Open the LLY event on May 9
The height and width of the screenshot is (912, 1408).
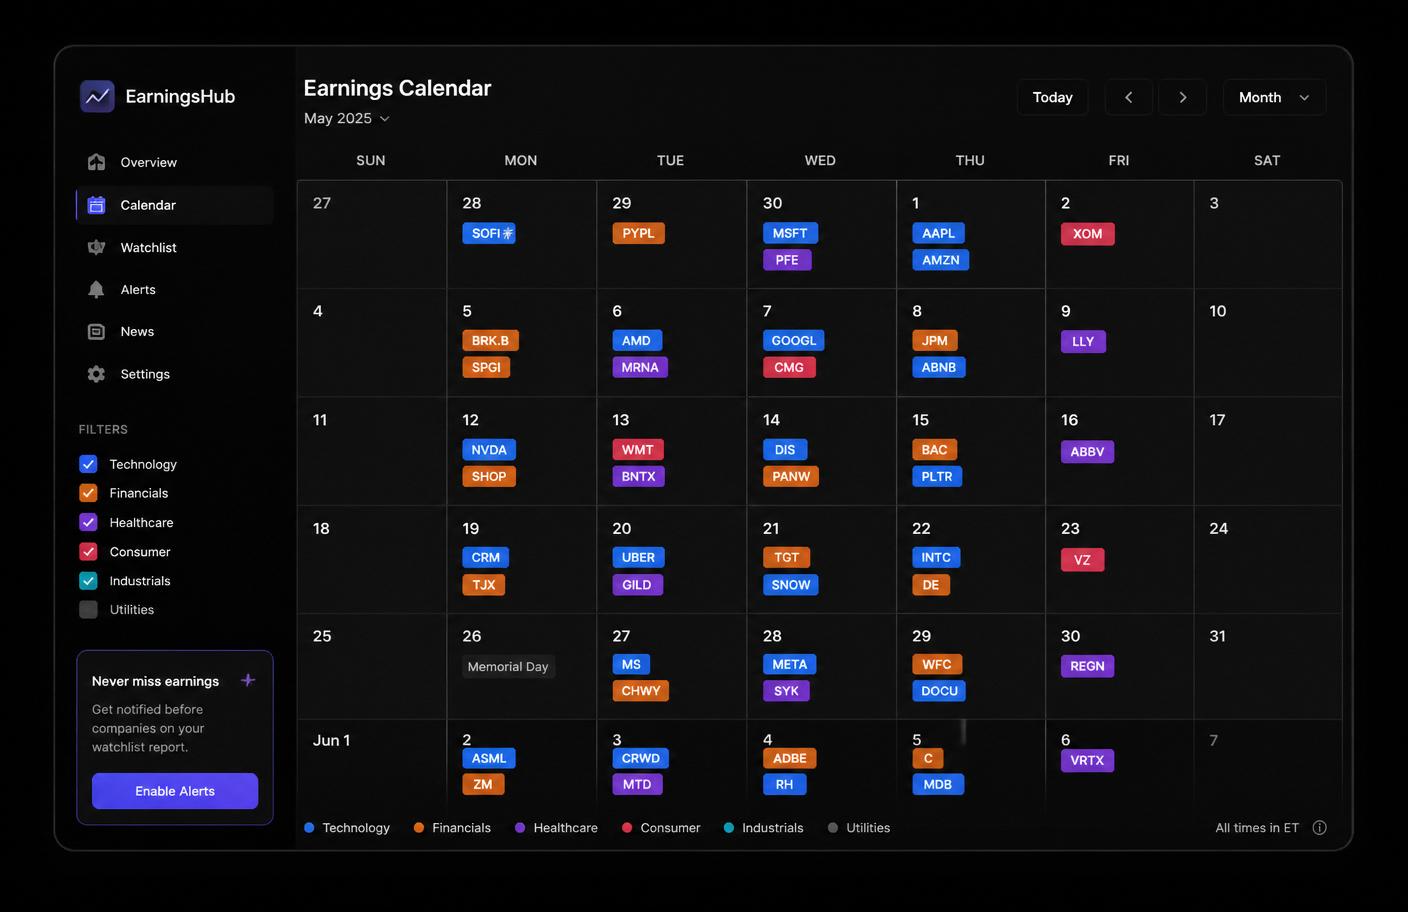[x=1083, y=342]
